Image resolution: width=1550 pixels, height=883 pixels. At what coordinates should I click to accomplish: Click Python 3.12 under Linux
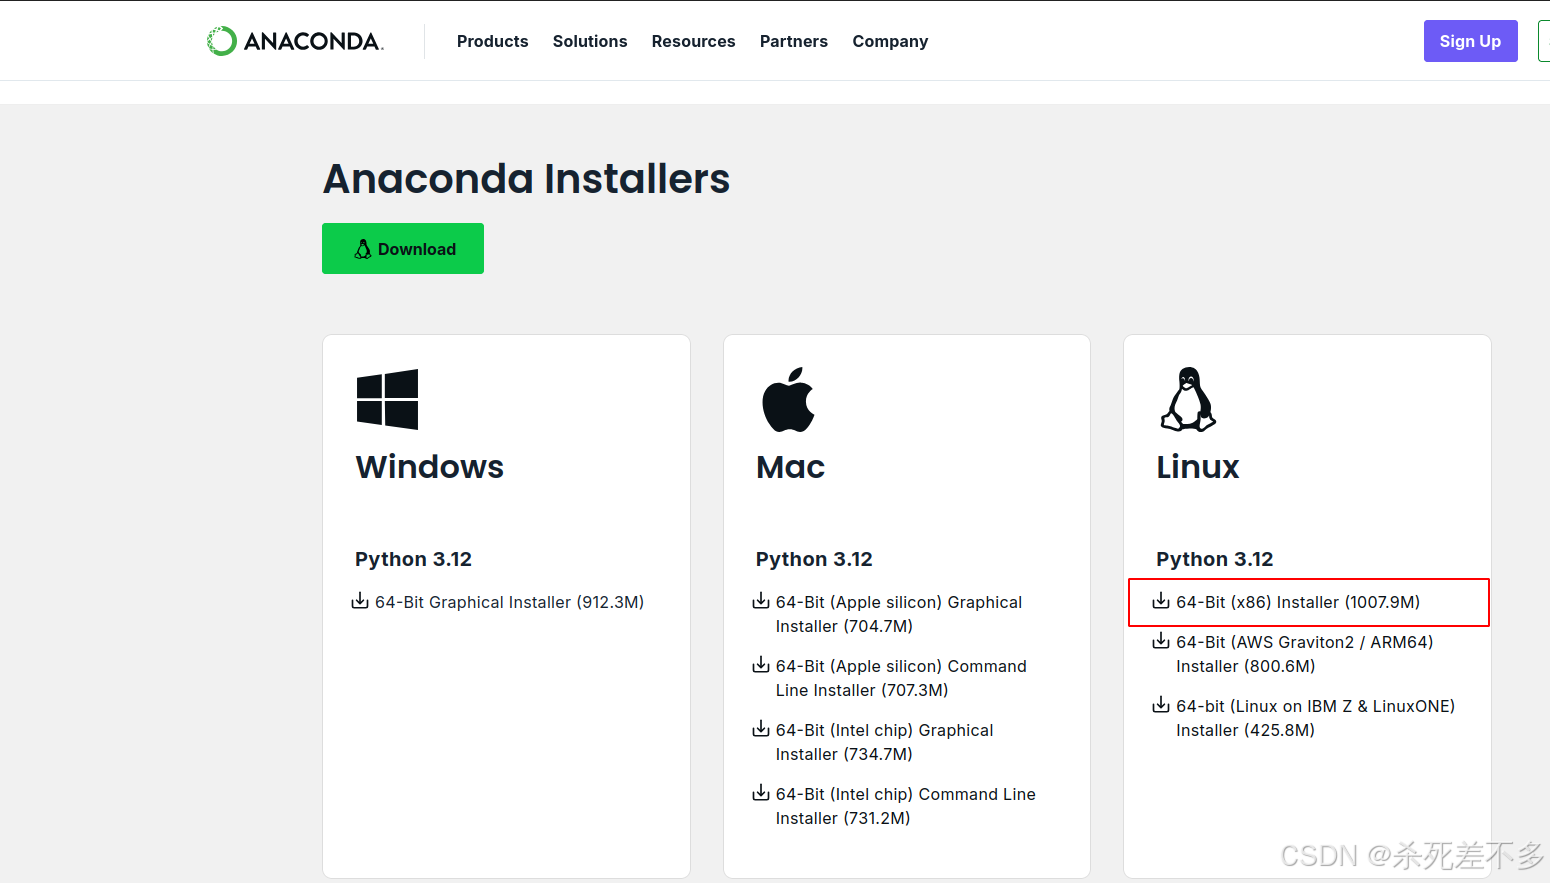1215,559
